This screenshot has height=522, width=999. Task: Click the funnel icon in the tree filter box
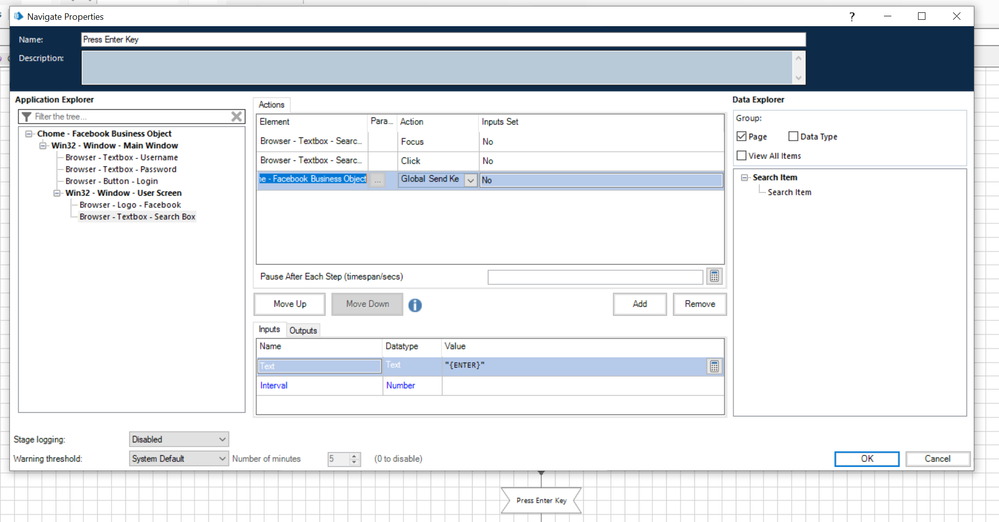point(26,117)
